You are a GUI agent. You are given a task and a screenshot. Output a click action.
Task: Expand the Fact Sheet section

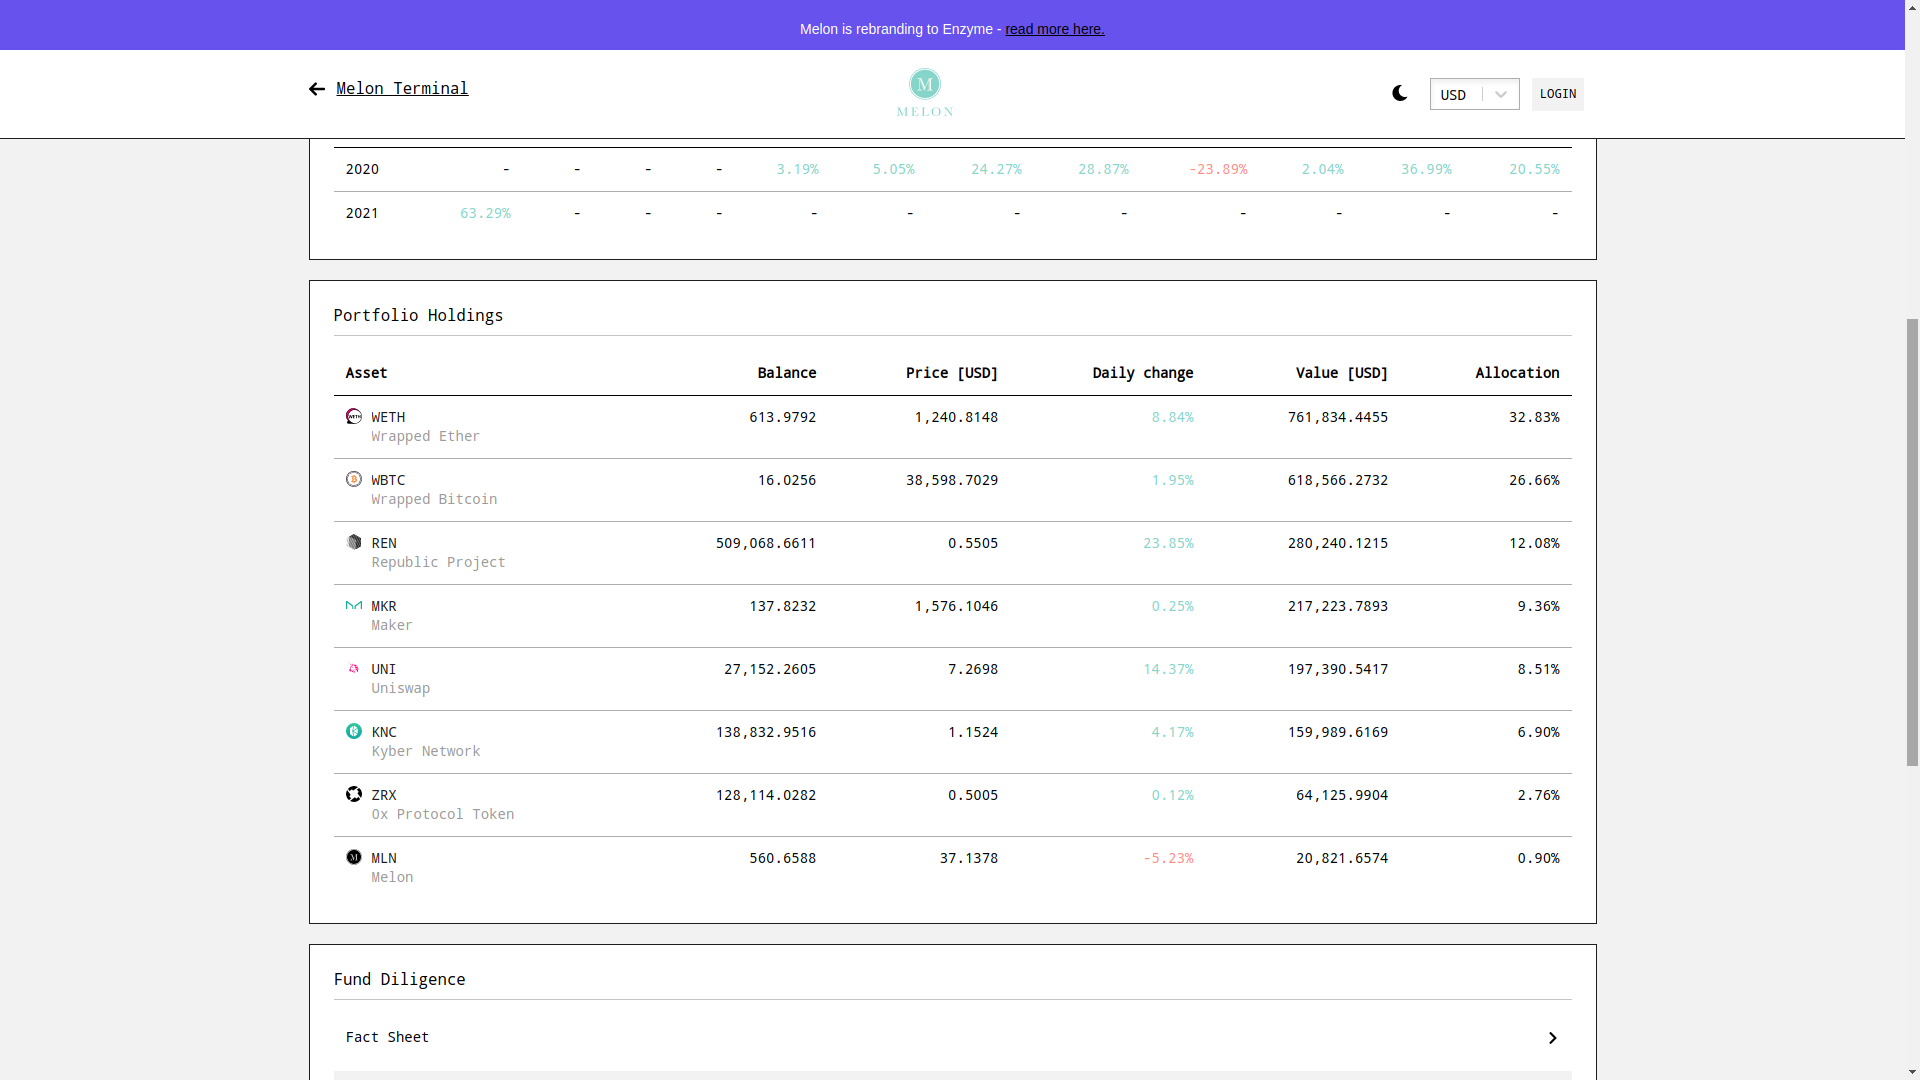click(388, 1037)
